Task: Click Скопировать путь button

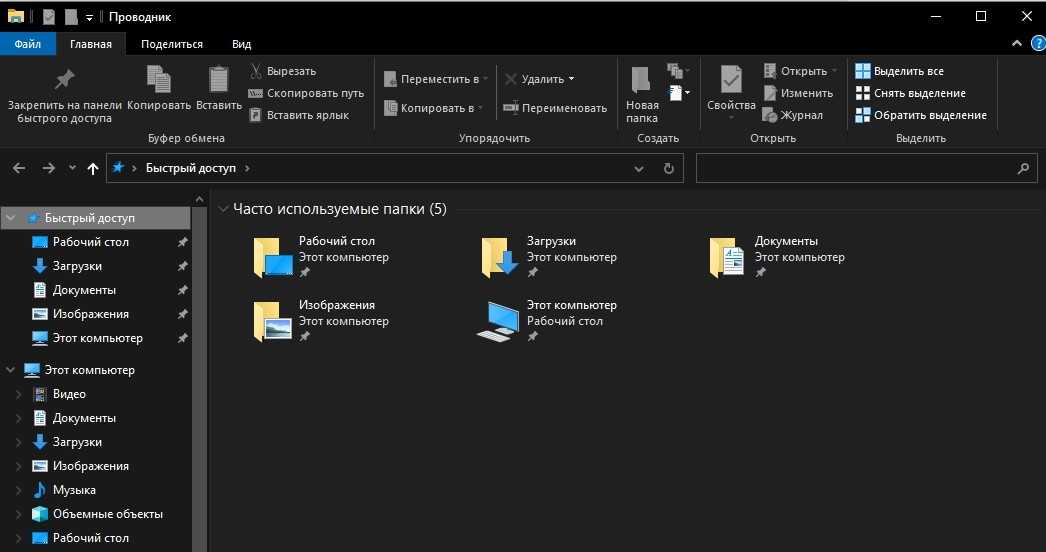Action: (306, 93)
